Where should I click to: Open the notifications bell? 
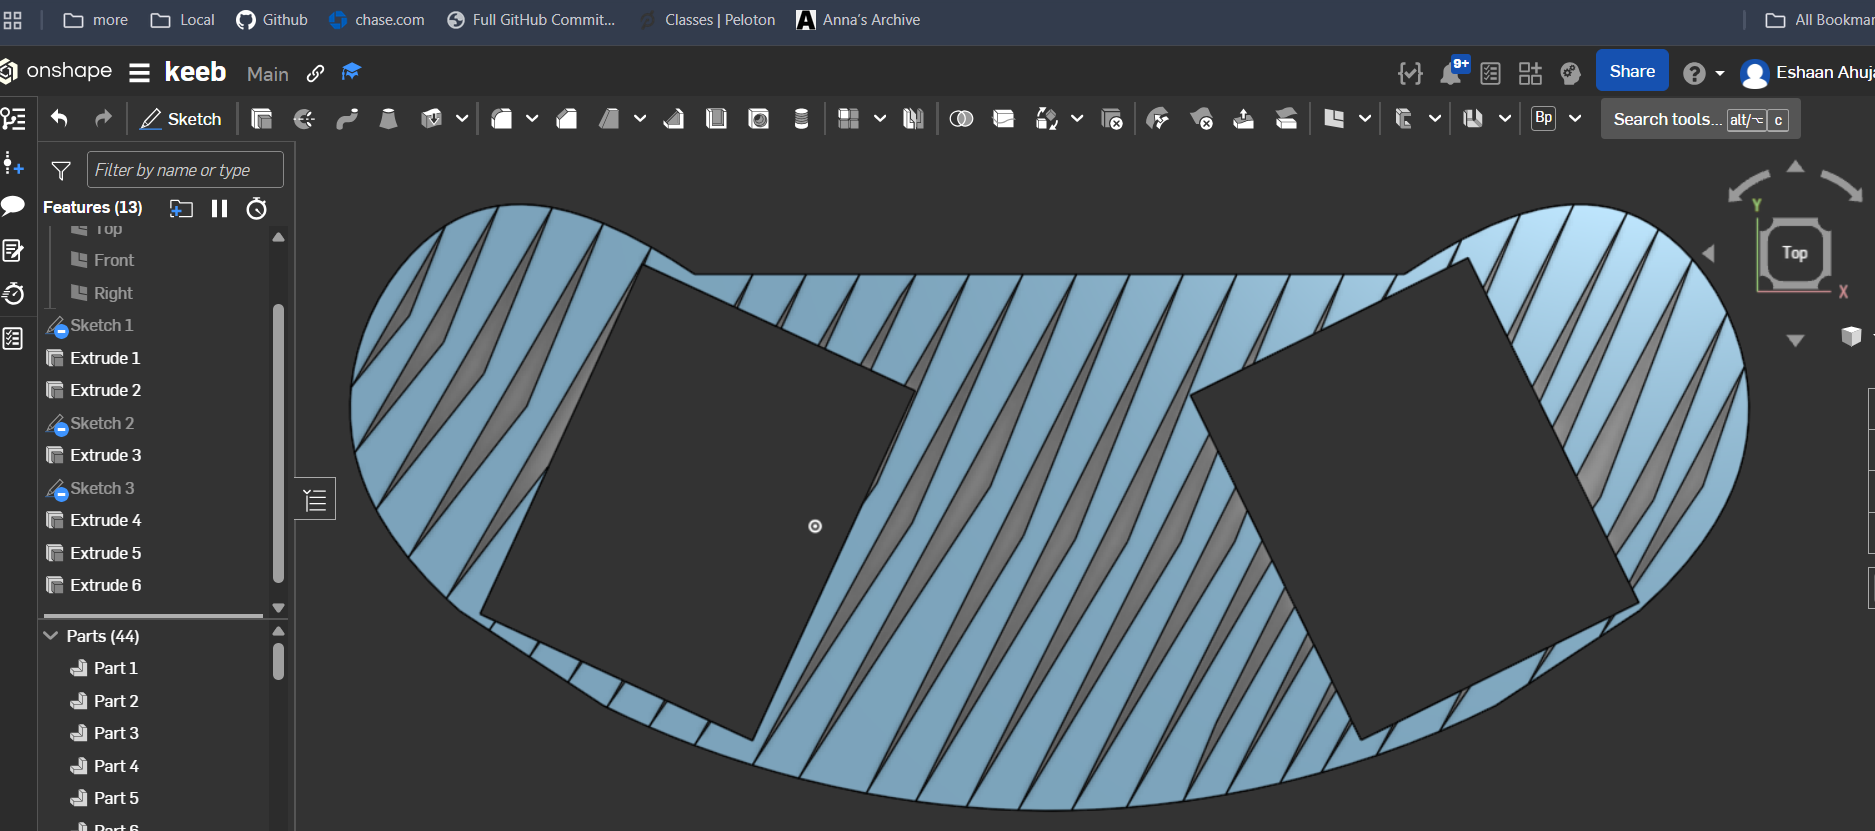tap(1450, 73)
